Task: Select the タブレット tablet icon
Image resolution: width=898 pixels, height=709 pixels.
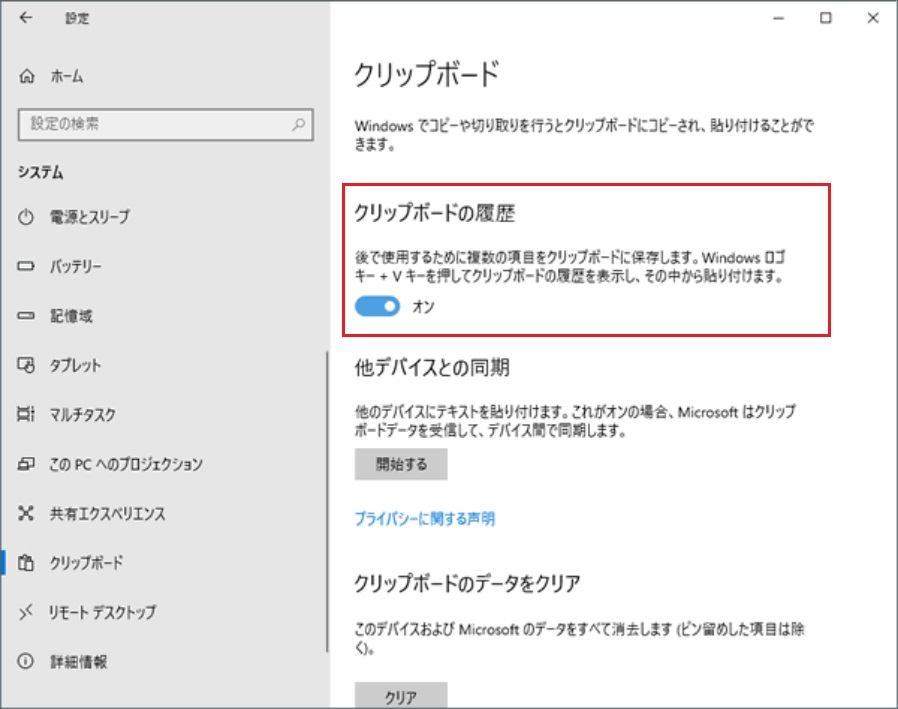Action: [26, 365]
